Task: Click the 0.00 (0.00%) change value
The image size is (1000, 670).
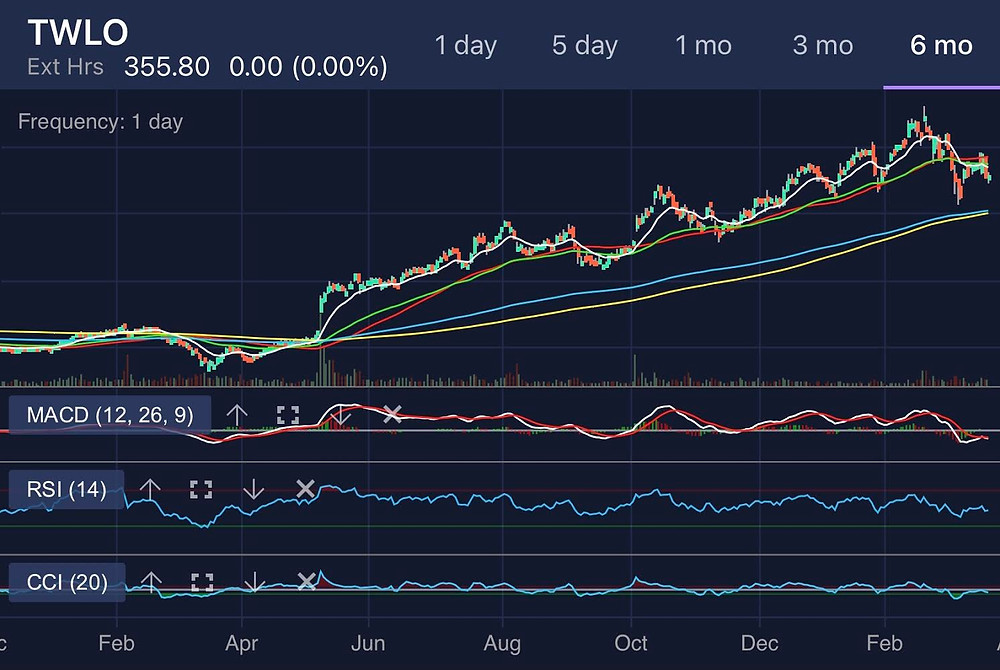Action: pyautogui.click(x=308, y=67)
